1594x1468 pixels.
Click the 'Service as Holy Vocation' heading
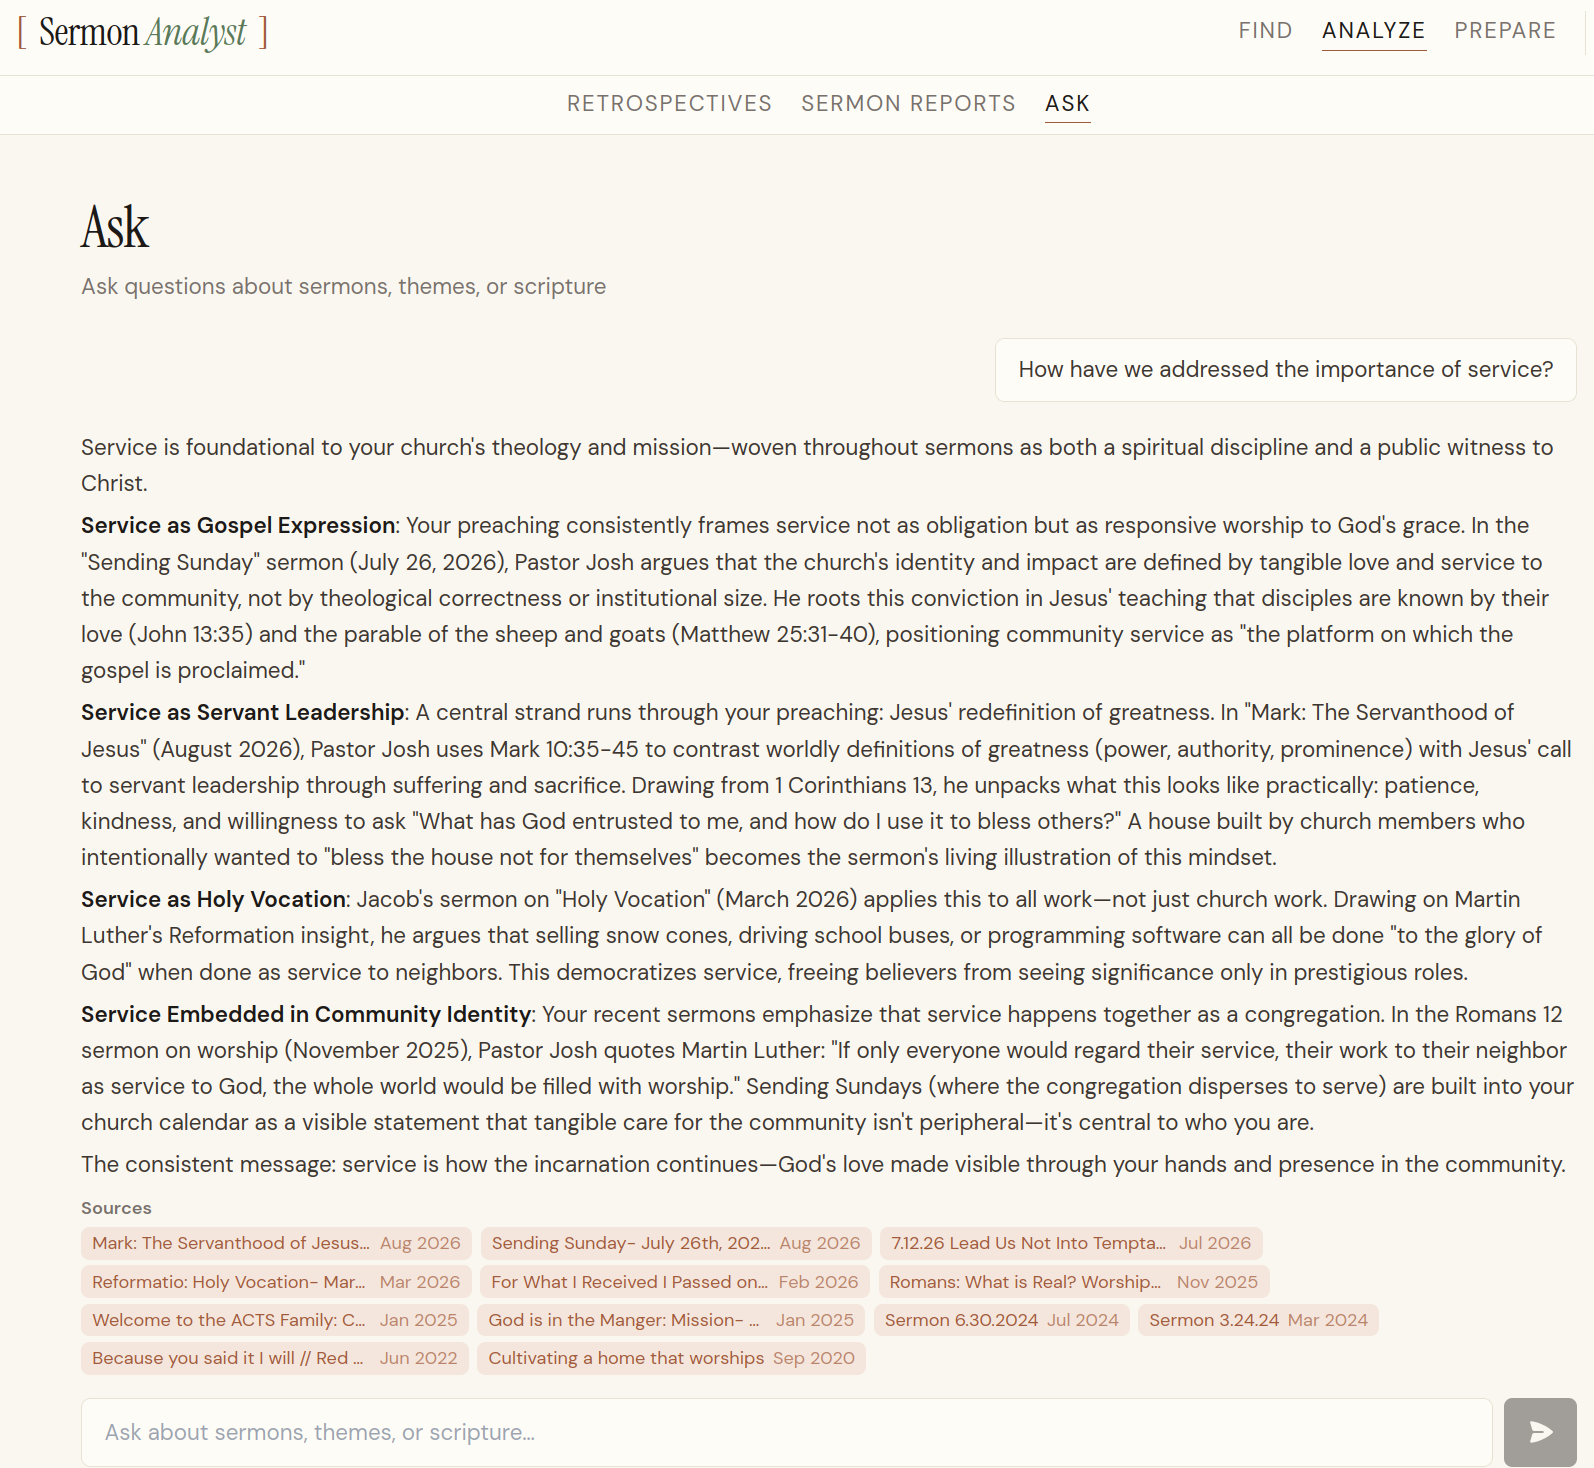pos(213,900)
